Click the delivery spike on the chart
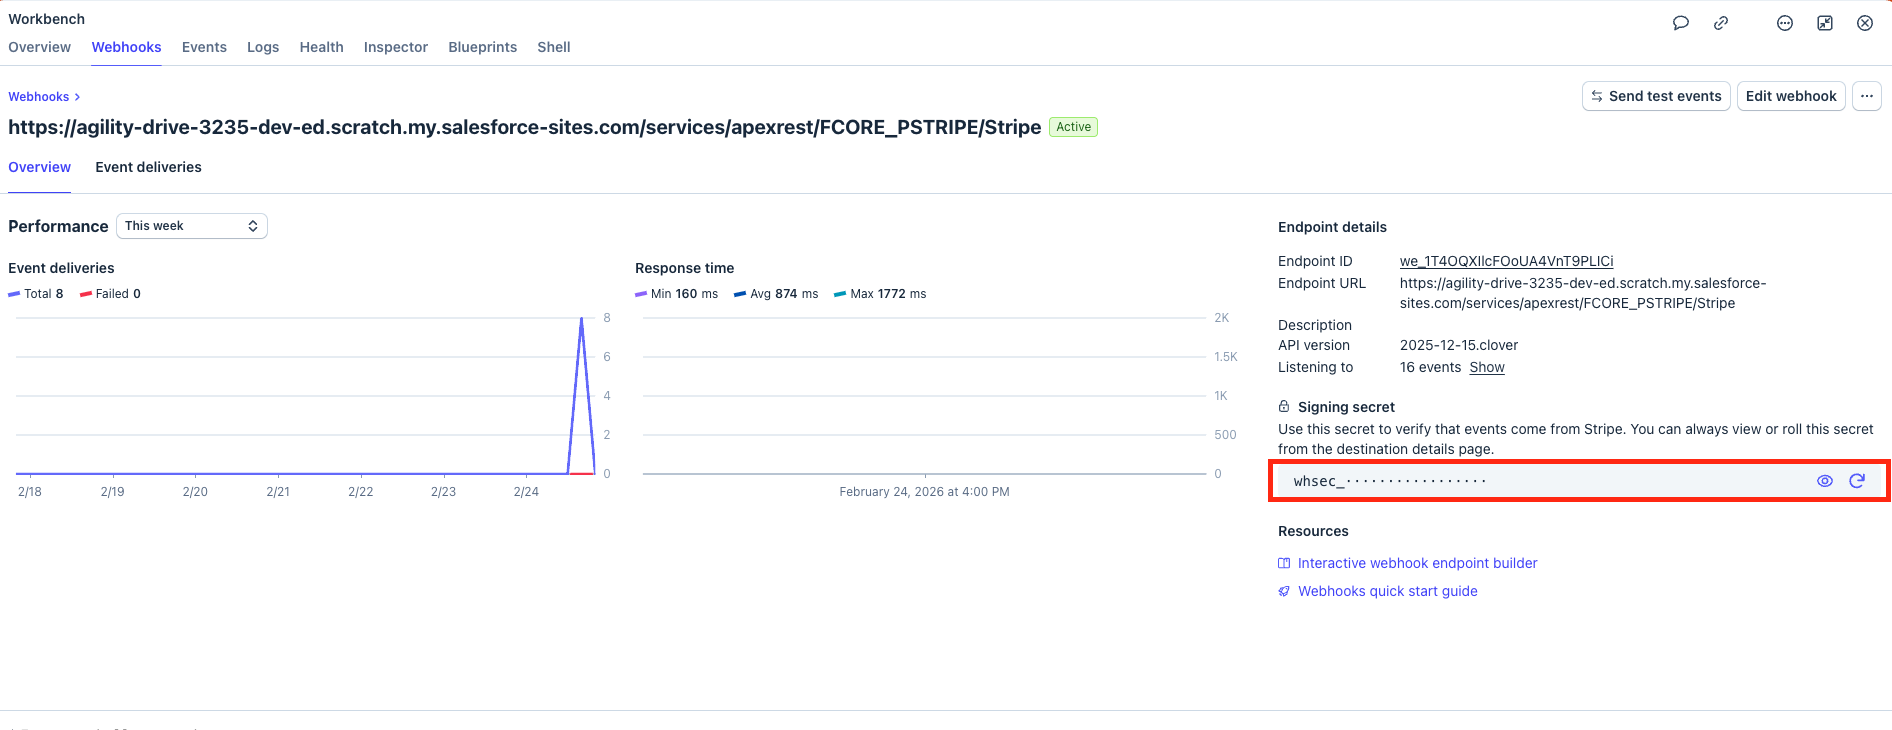The width and height of the screenshot is (1892, 730). click(581, 395)
